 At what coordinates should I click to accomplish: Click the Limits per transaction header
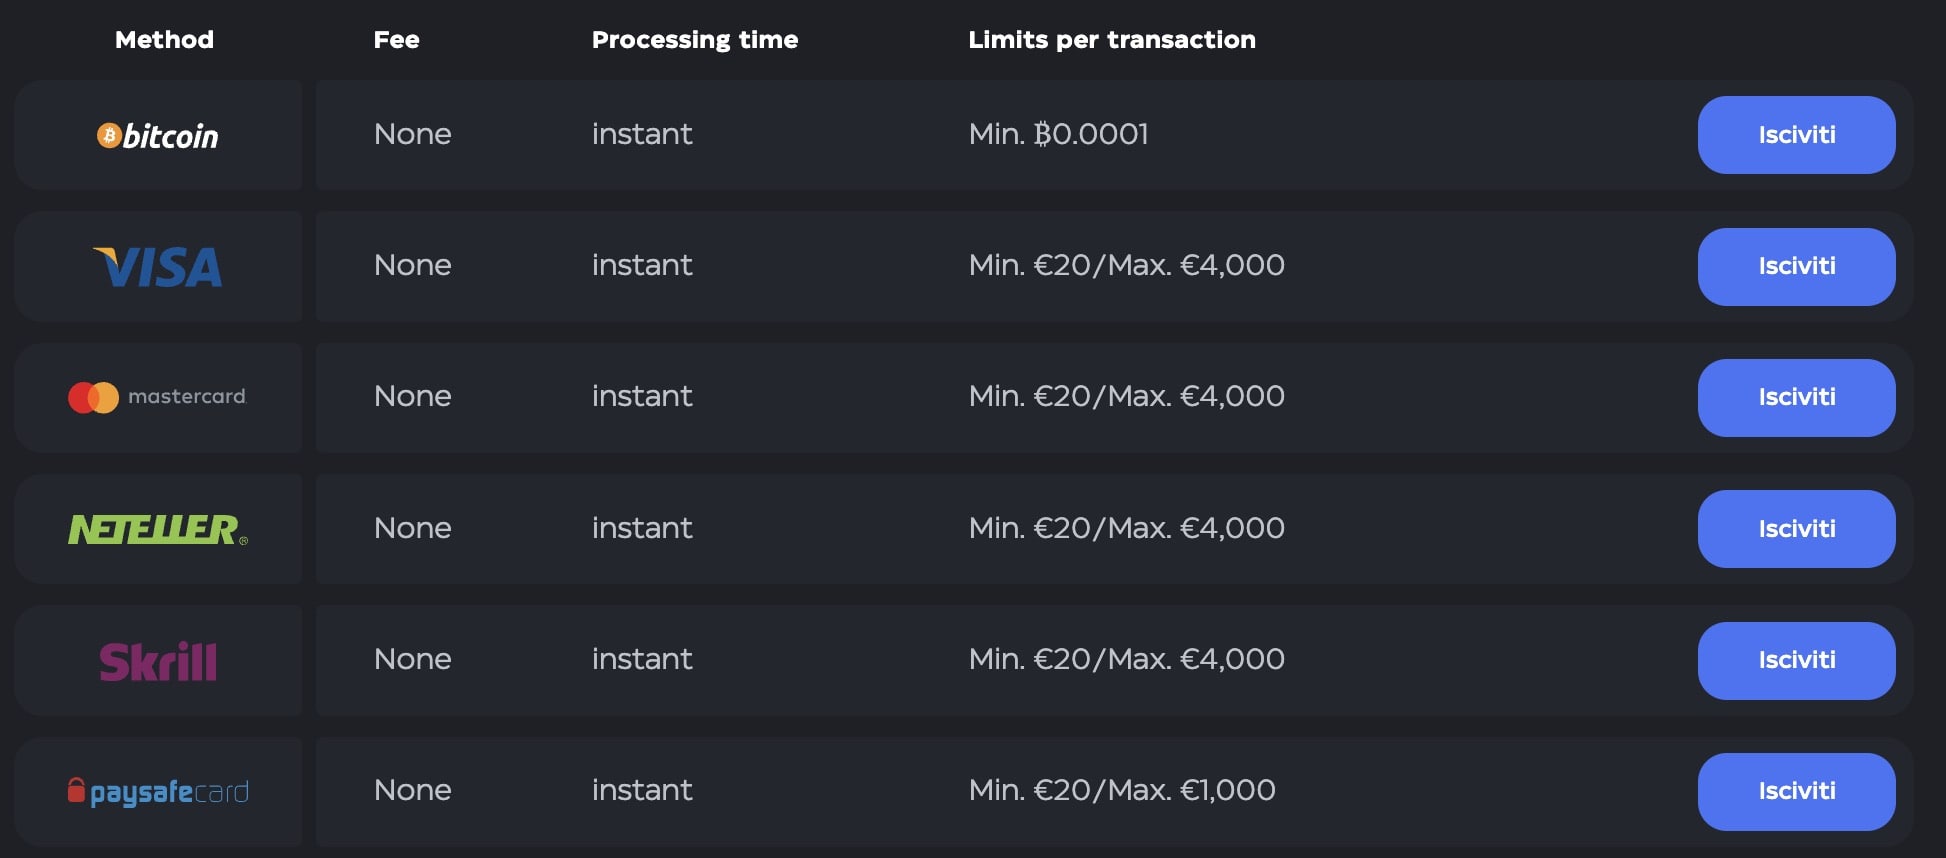(1112, 40)
